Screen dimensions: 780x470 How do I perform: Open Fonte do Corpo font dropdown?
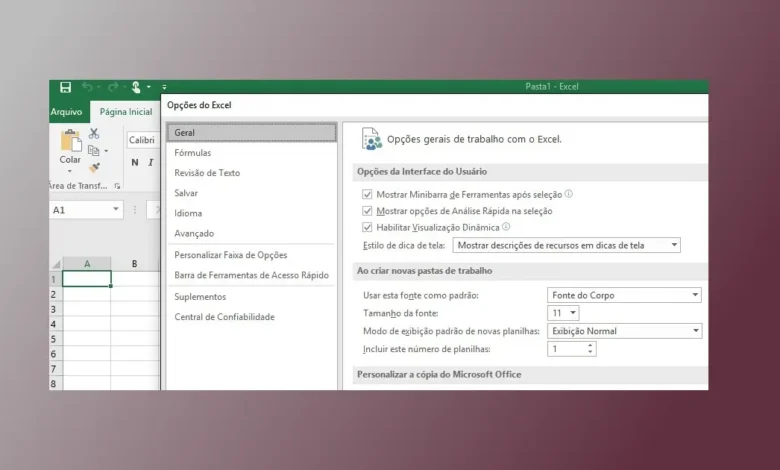pyautogui.click(x=624, y=295)
